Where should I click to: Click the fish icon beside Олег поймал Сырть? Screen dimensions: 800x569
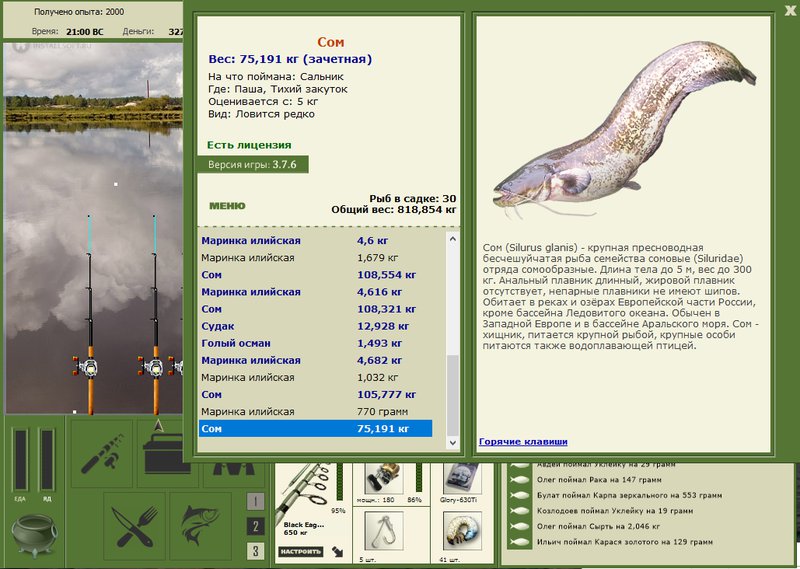(519, 526)
